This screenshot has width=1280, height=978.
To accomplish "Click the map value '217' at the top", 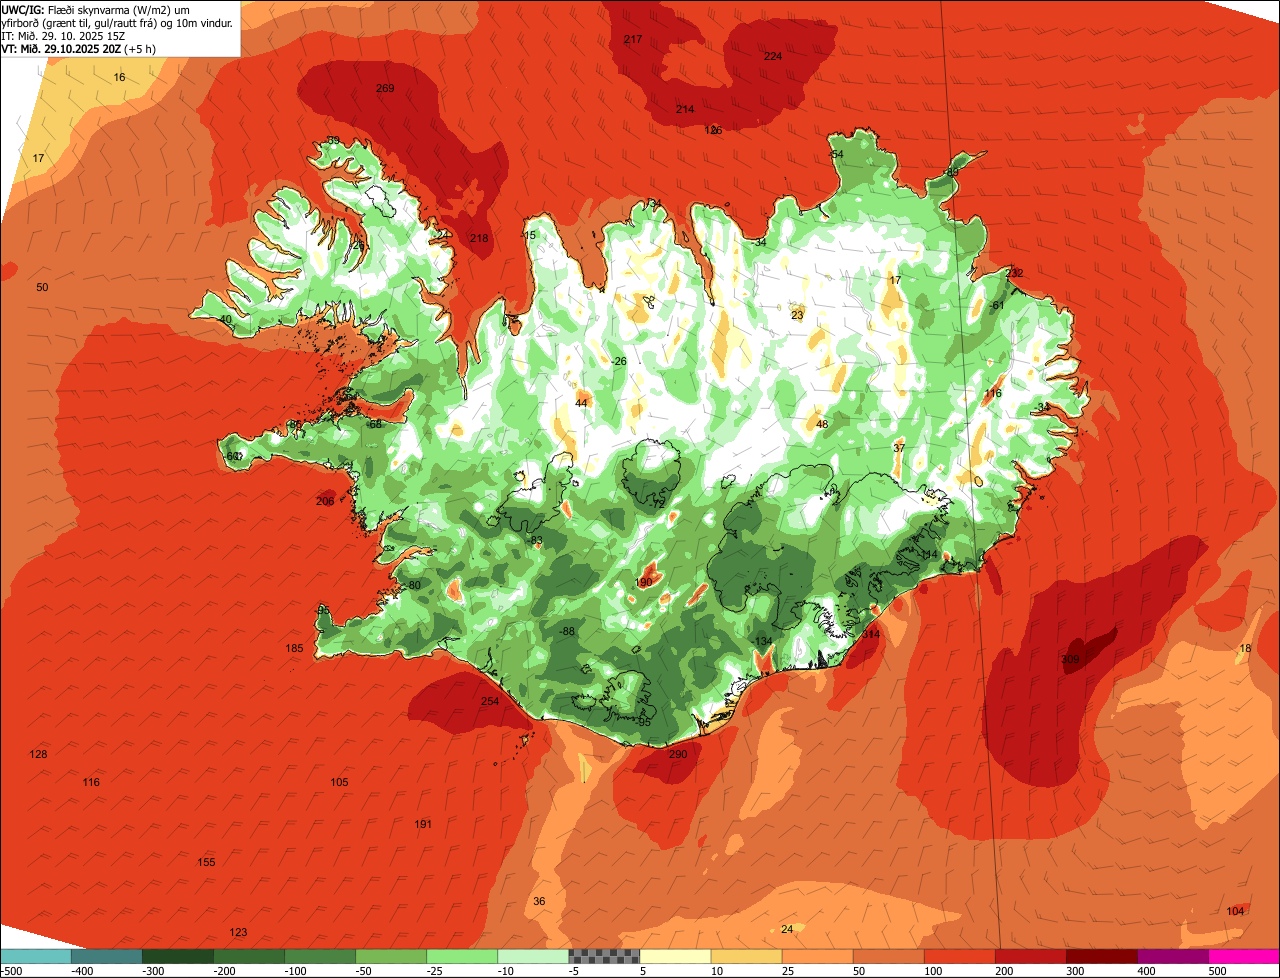I will (633, 39).
